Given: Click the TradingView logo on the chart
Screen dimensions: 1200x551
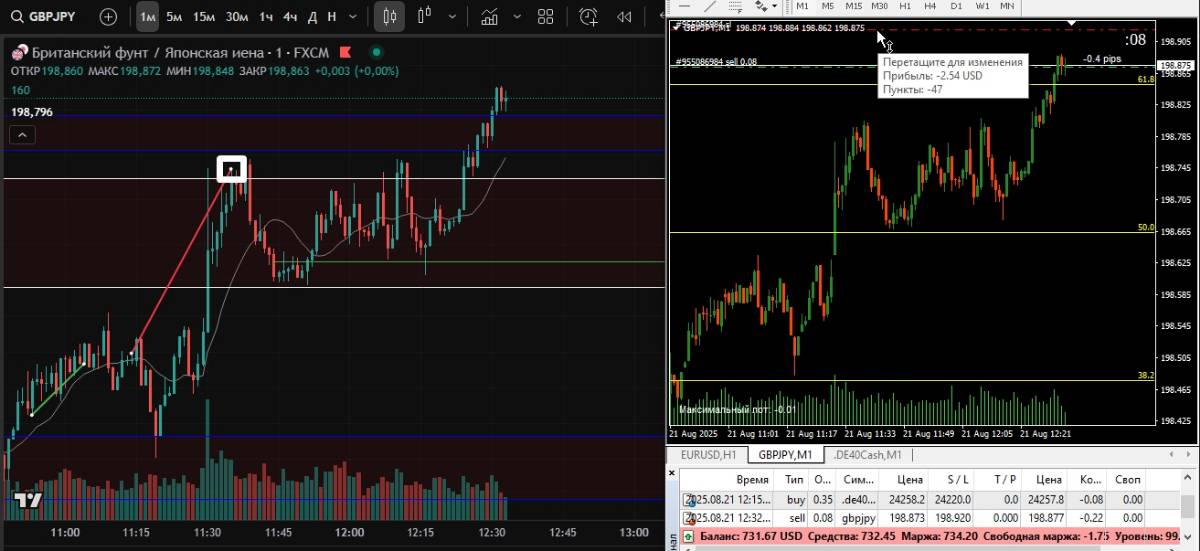Looking at the screenshot, I should 27,500.
